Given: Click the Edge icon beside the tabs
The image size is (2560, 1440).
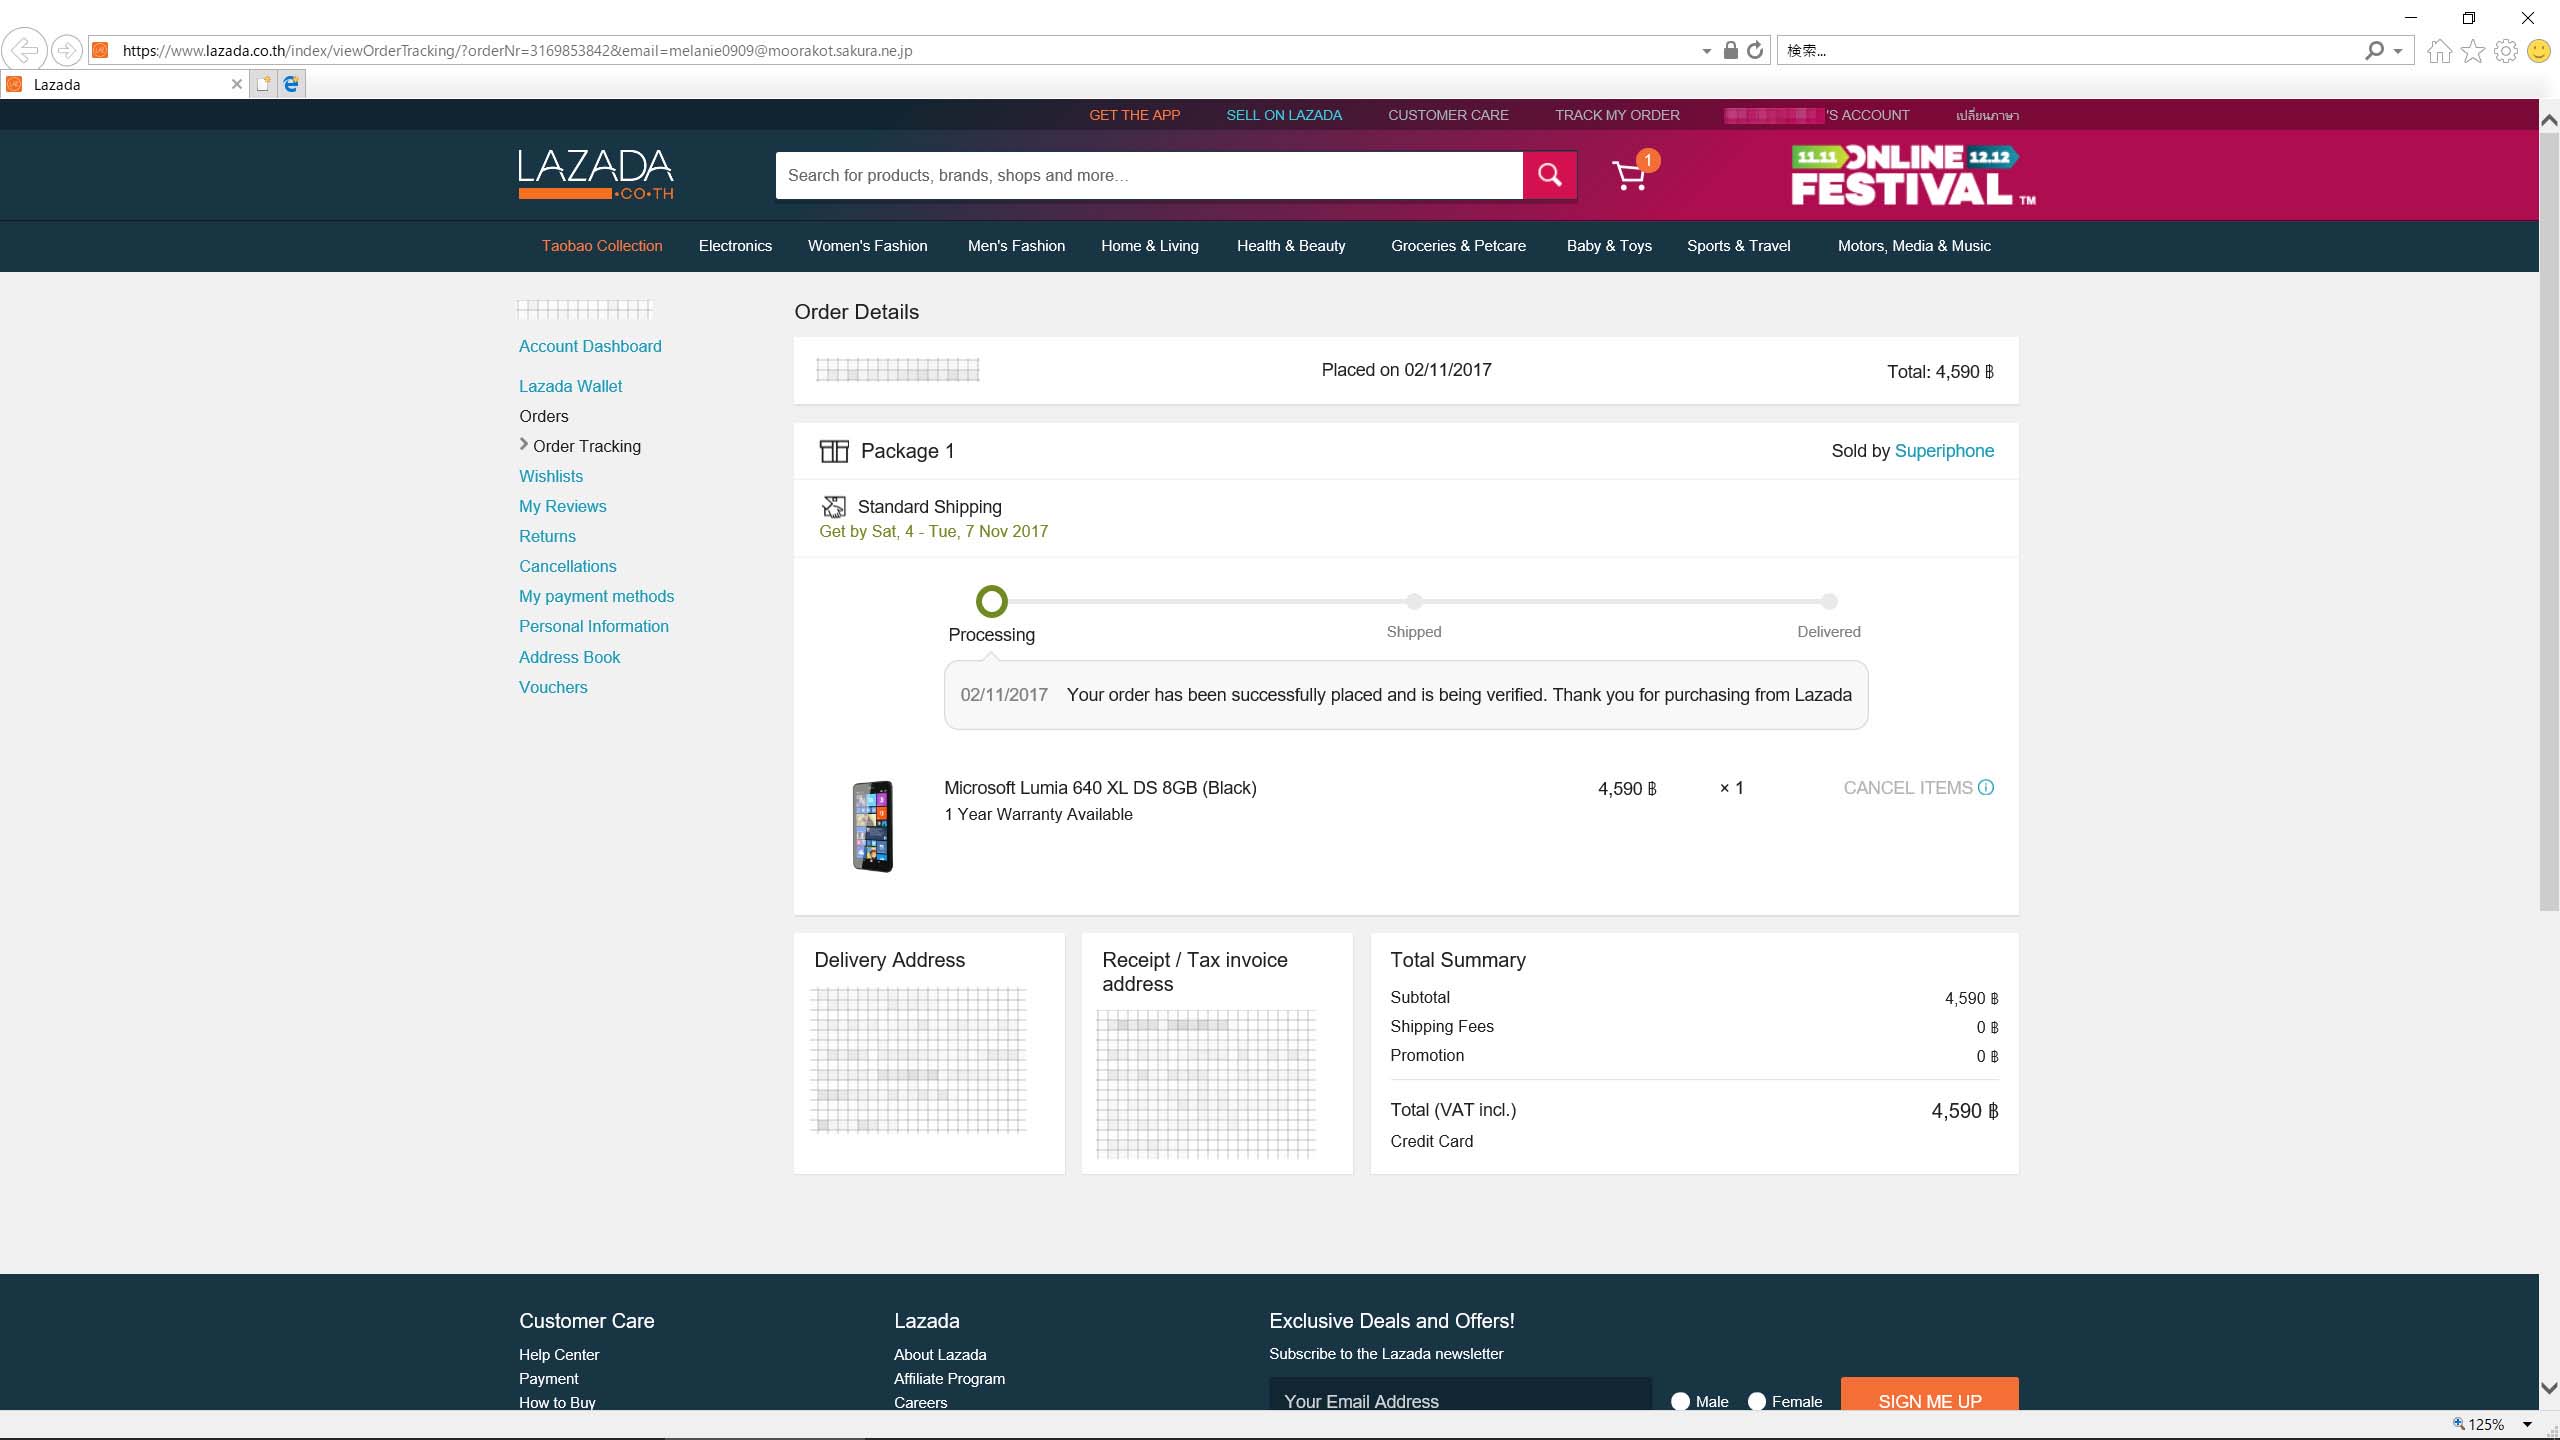Looking at the screenshot, I should tap(291, 84).
